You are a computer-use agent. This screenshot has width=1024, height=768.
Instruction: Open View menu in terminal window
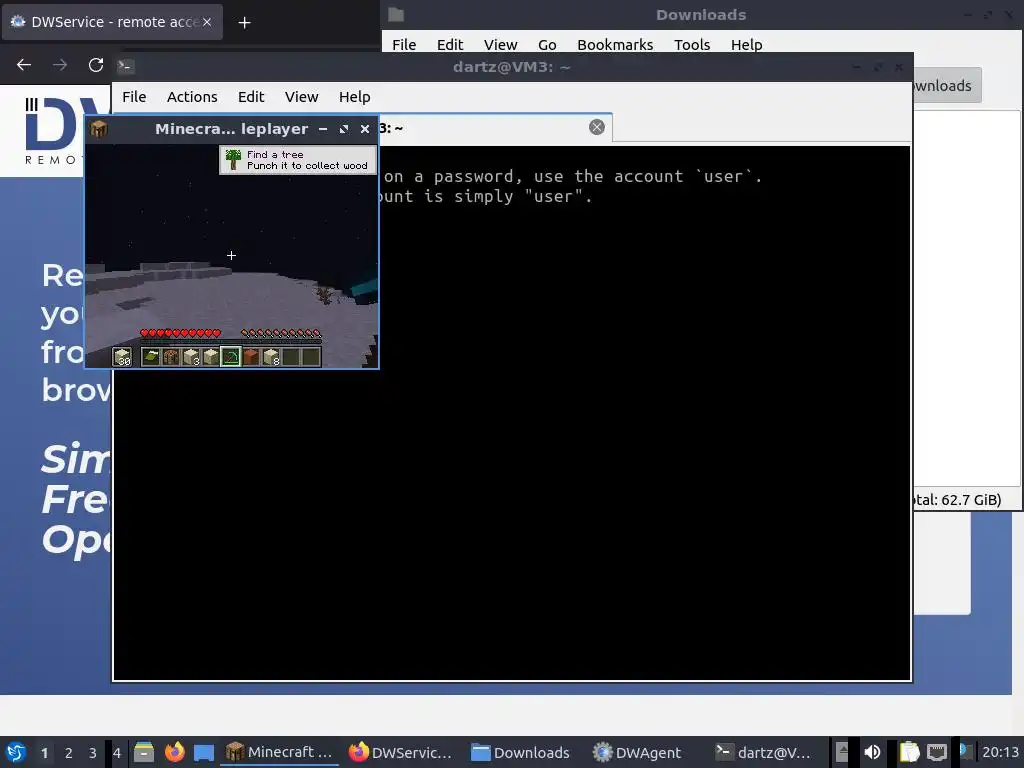pos(302,97)
